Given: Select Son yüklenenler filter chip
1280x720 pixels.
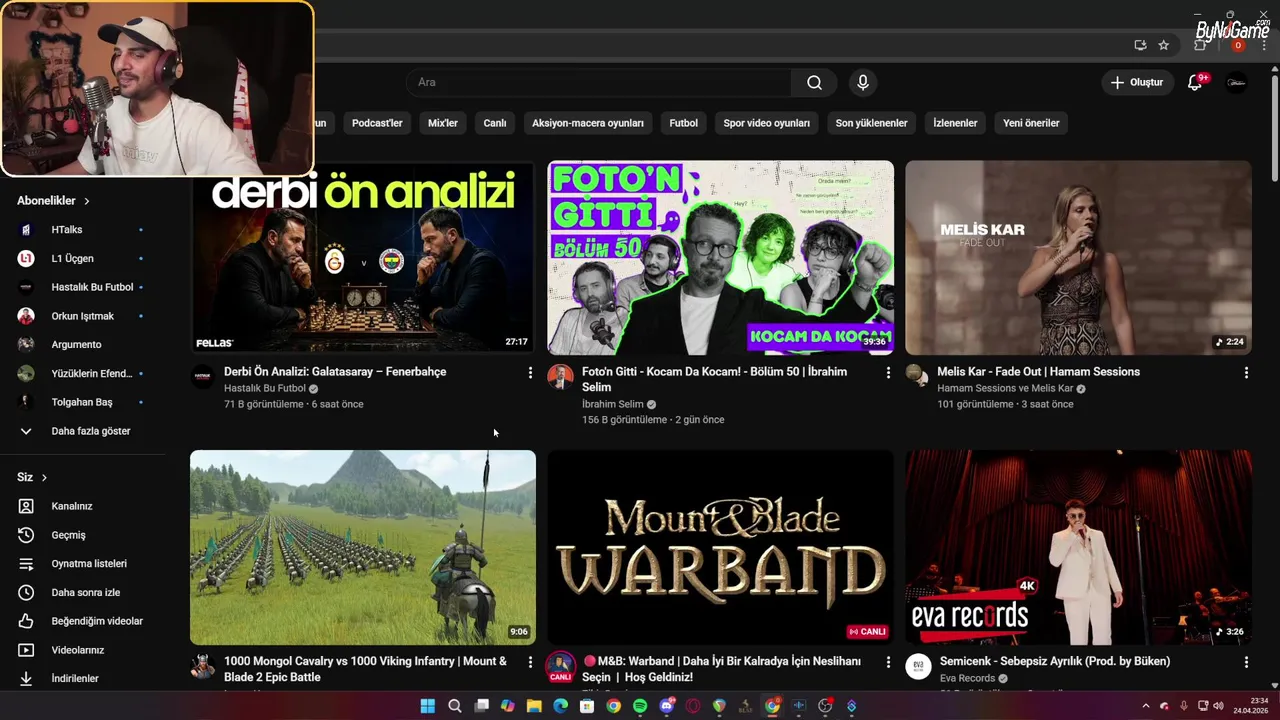Looking at the screenshot, I should [872, 123].
